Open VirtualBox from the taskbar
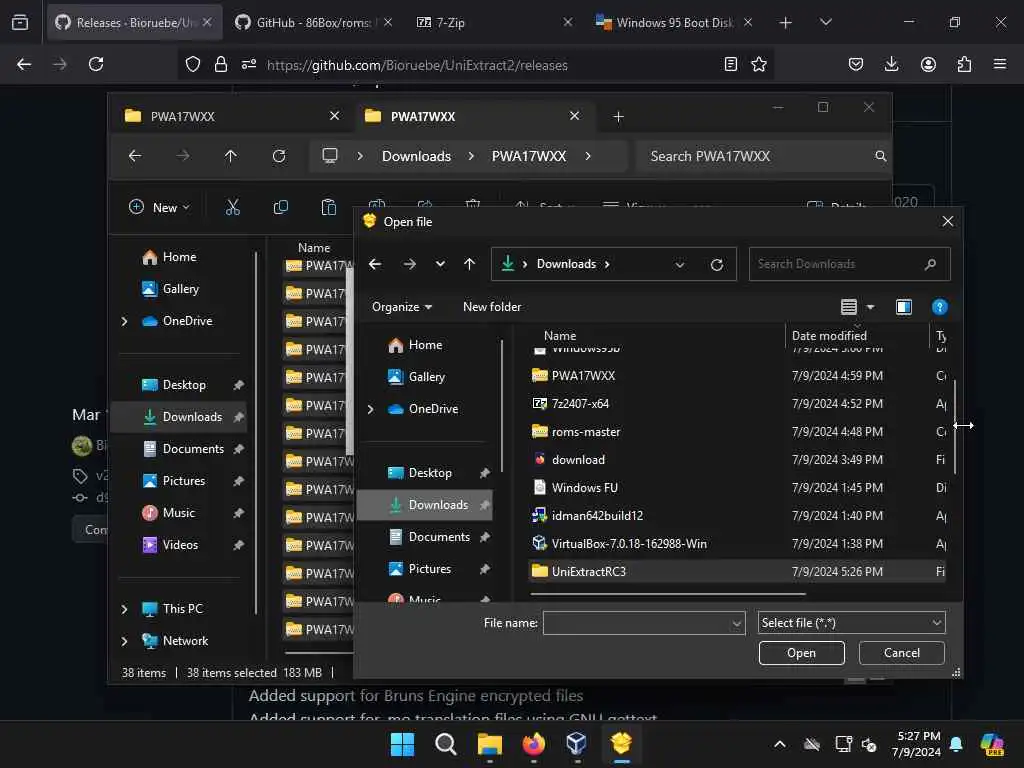1024x768 pixels. 576,744
